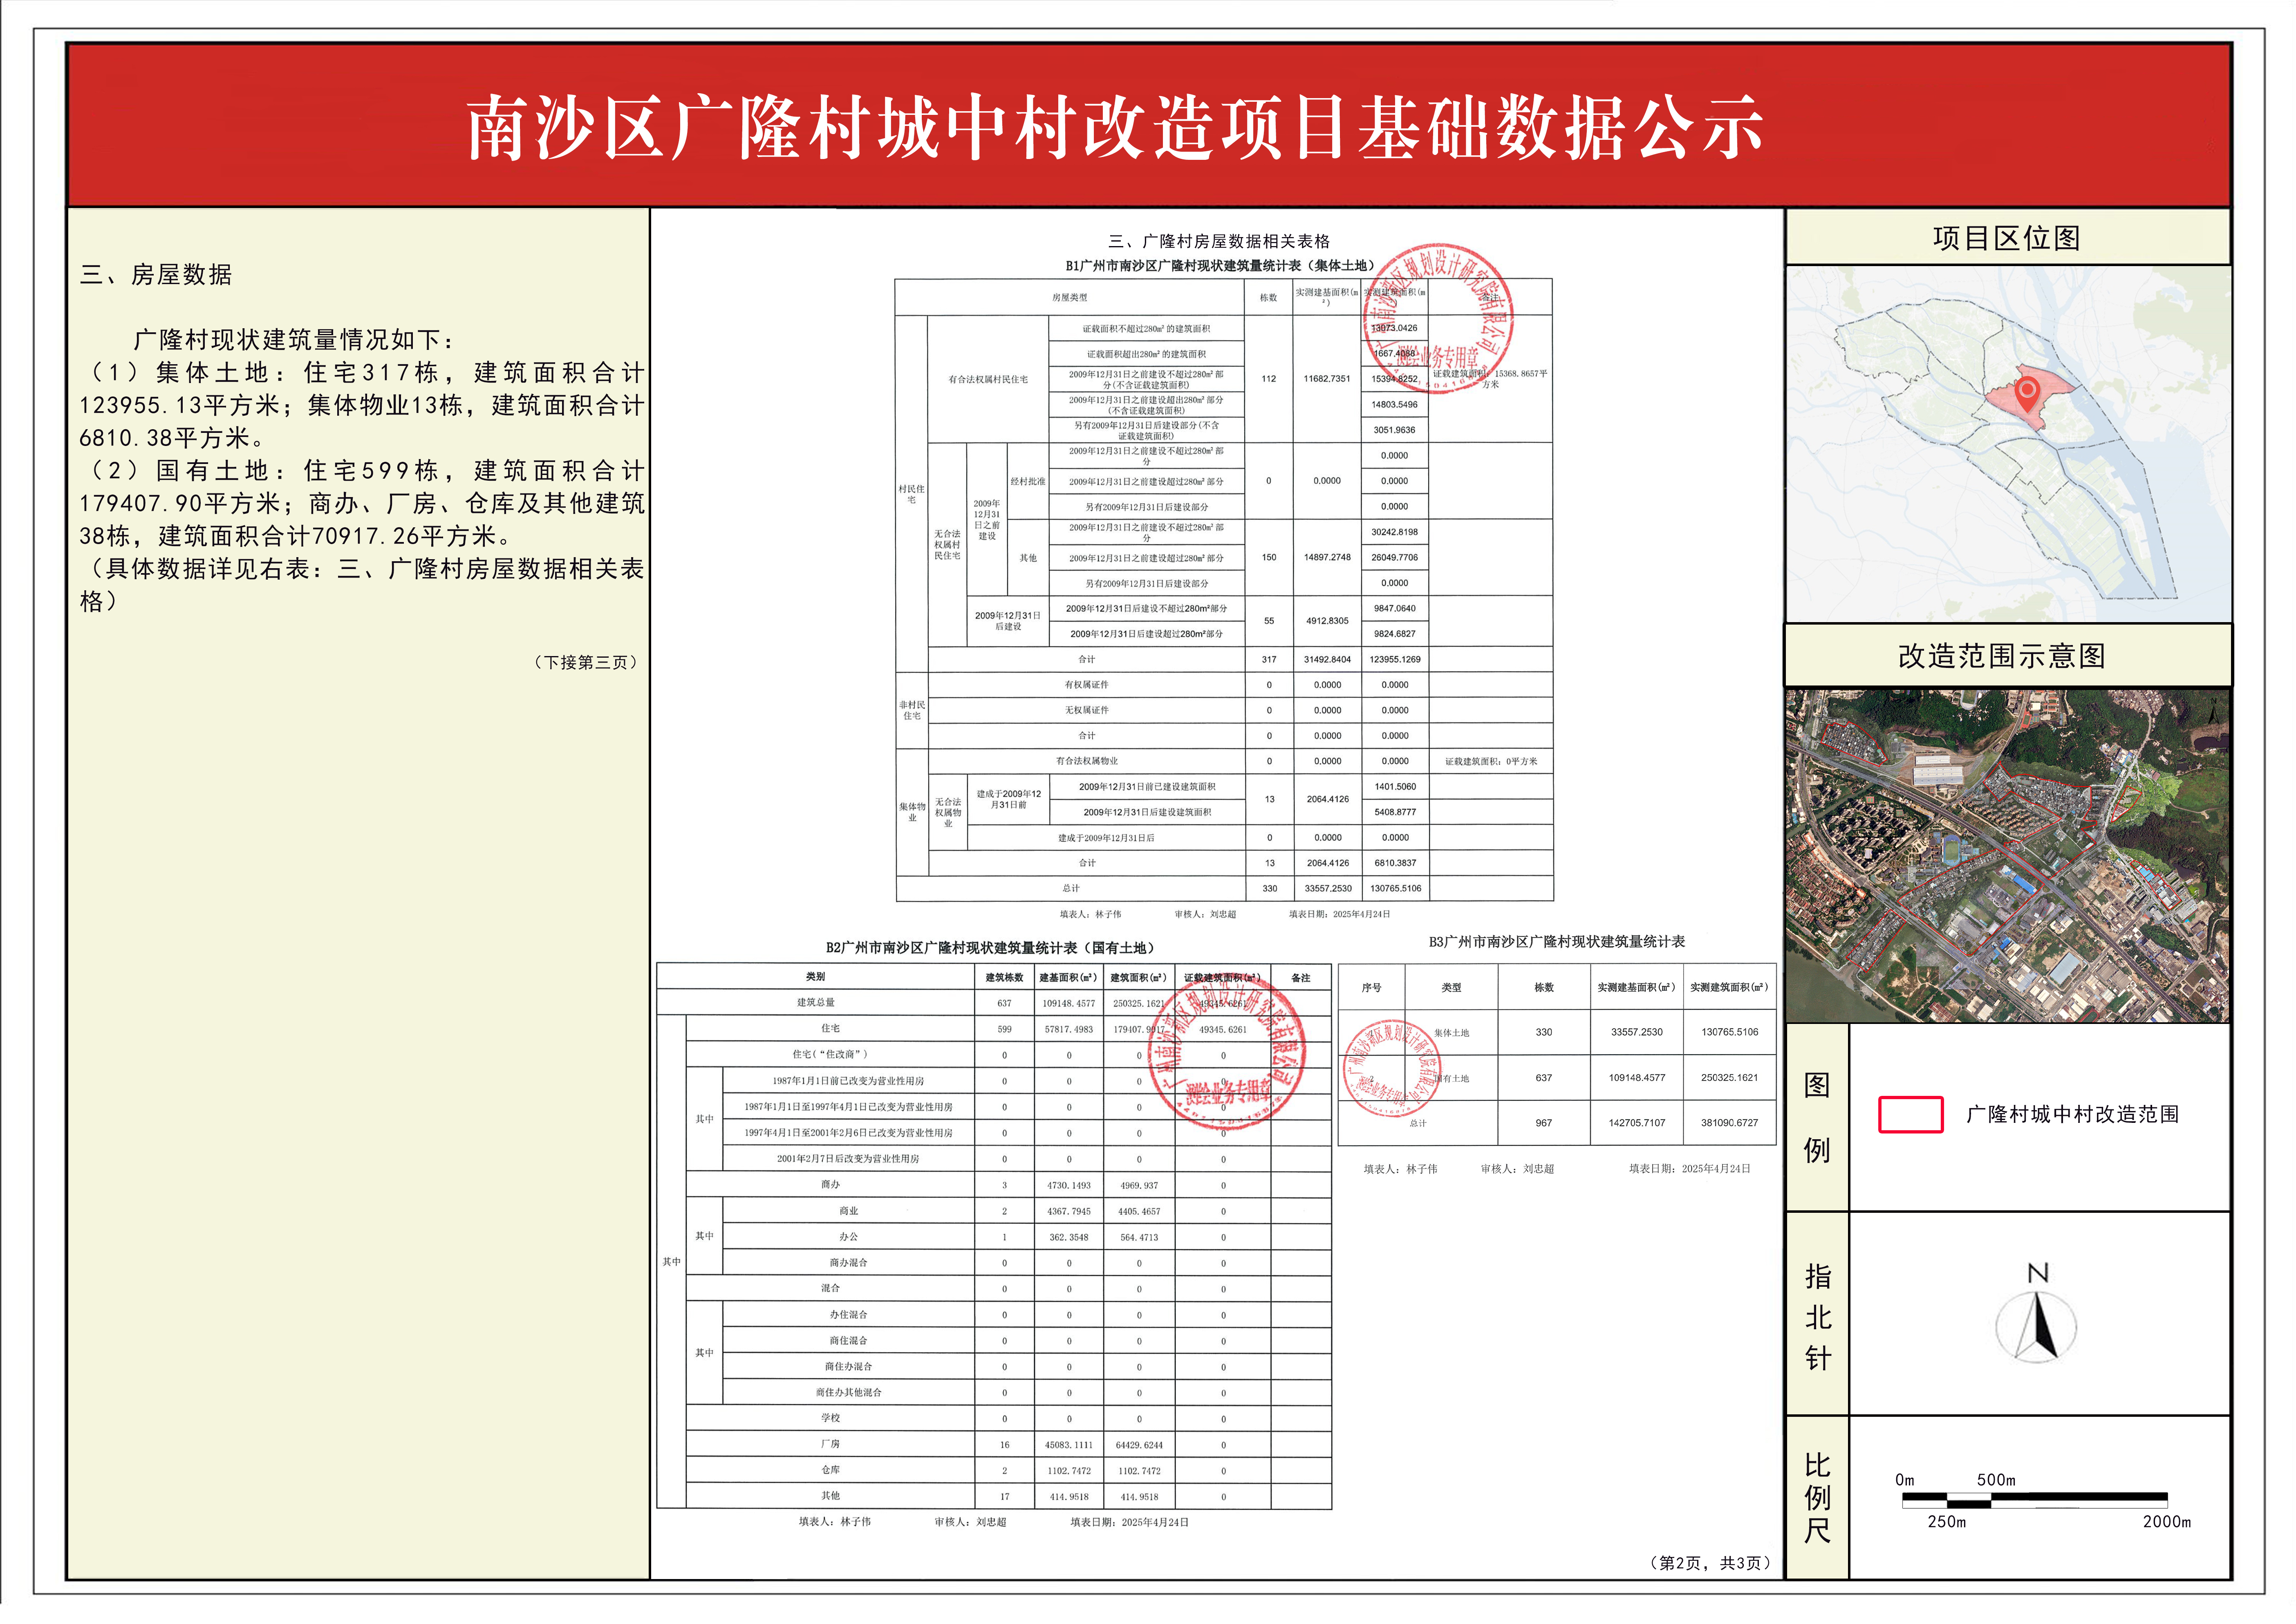Click cell 4405.4657 in the 商业 row
This screenshot has height=1624, width=2296.
pyautogui.click(x=1139, y=1212)
